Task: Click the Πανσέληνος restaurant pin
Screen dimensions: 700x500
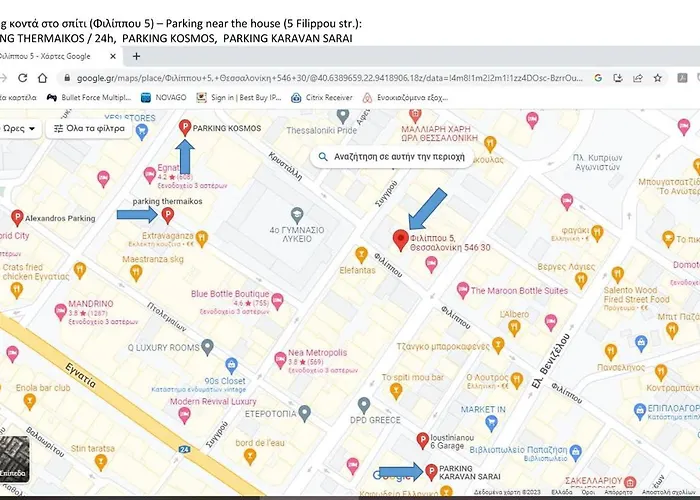Action: pyautogui.click(x=611, y=352)
